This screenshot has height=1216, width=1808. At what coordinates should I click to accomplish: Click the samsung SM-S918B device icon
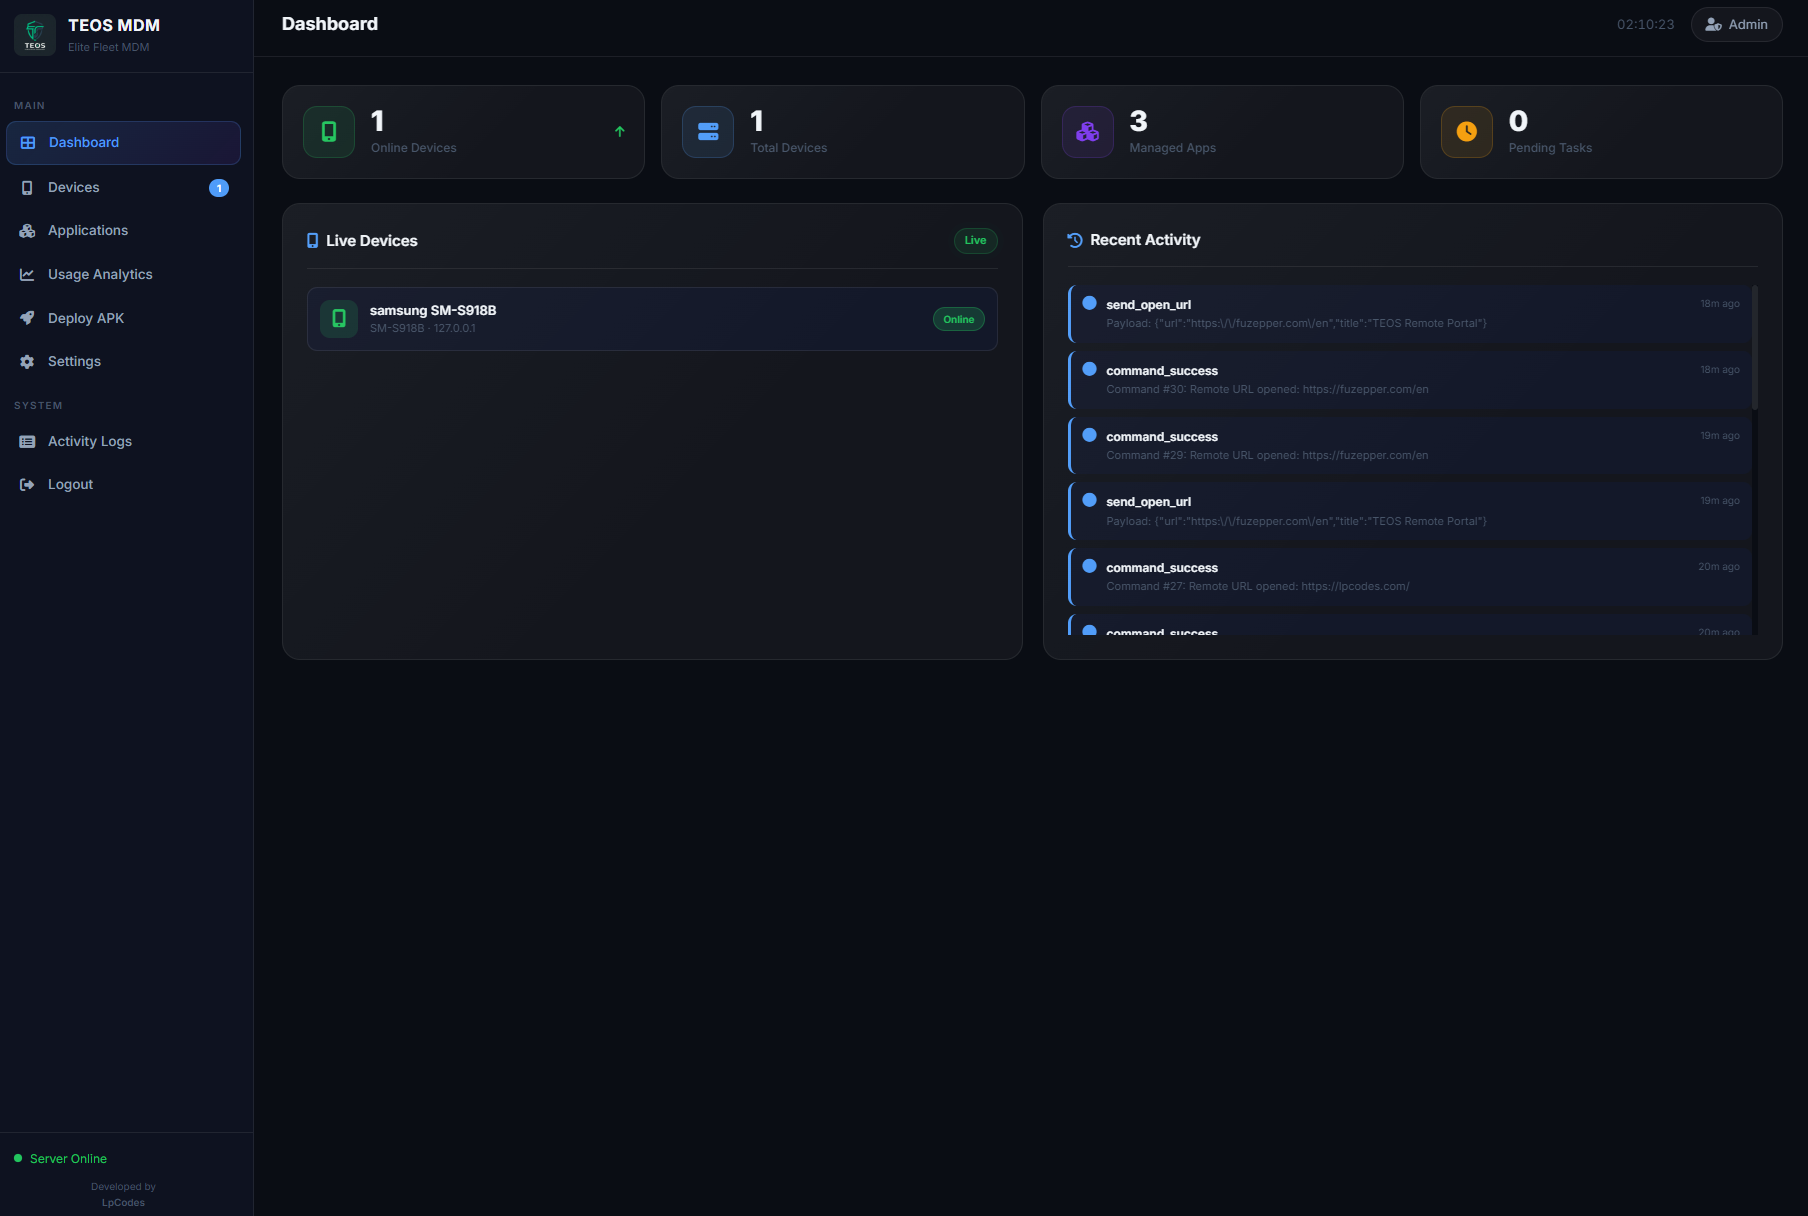339,319
